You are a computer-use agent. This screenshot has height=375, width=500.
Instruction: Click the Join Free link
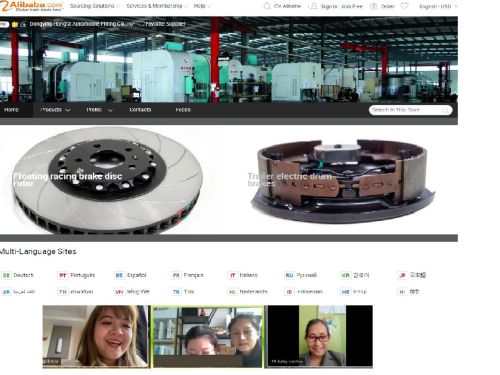click(352, 6)
